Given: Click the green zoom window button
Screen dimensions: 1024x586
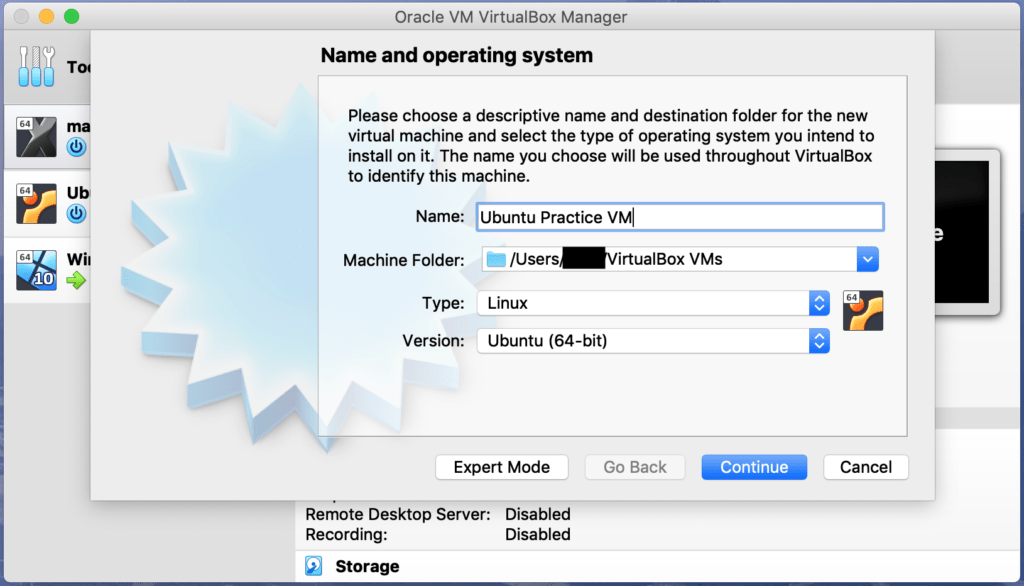Looking at the screenshot, I should [71, 16].
